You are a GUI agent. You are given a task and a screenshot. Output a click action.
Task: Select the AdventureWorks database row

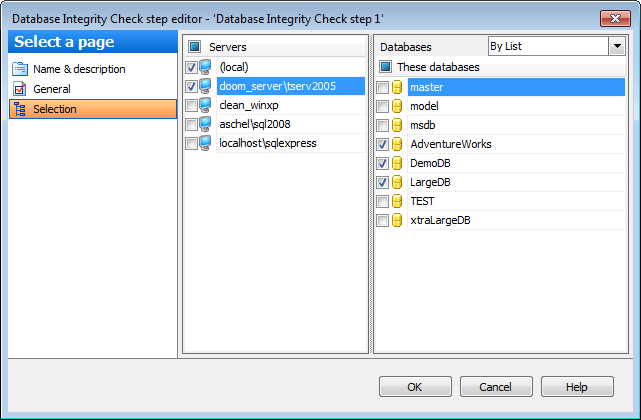tap(500, 144)
